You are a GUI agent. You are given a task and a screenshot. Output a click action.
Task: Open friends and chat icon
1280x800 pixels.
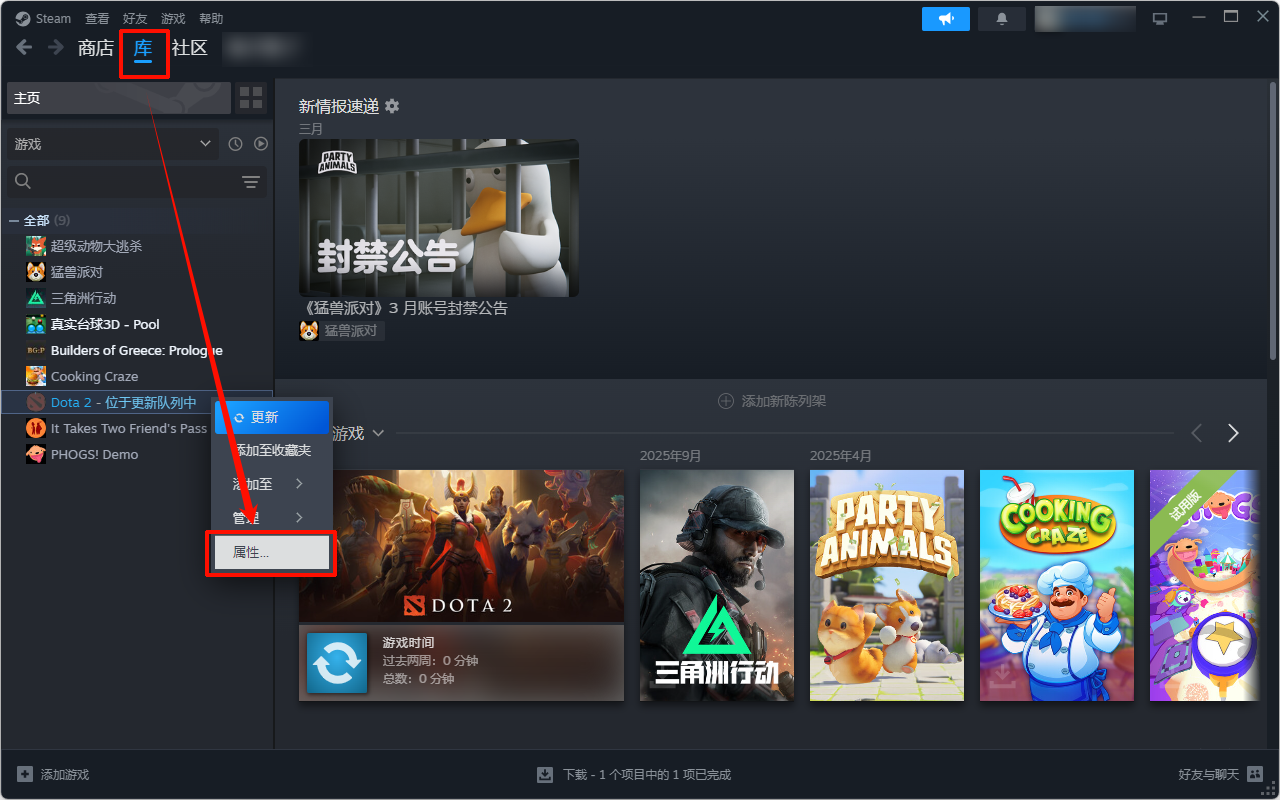click(1255, 774)
